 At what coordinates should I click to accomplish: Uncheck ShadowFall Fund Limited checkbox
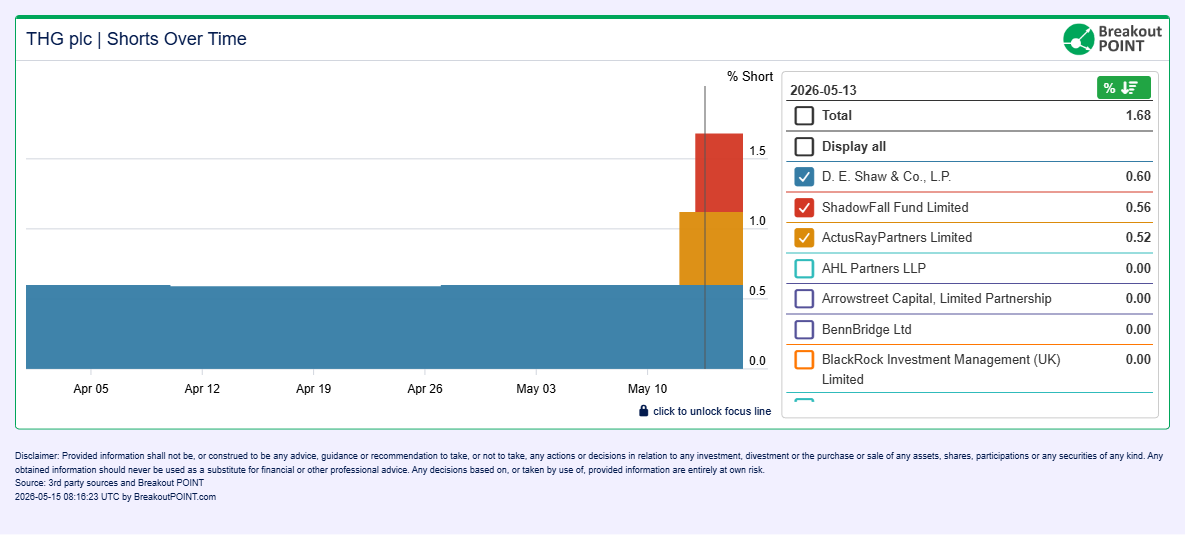(804, 207)
